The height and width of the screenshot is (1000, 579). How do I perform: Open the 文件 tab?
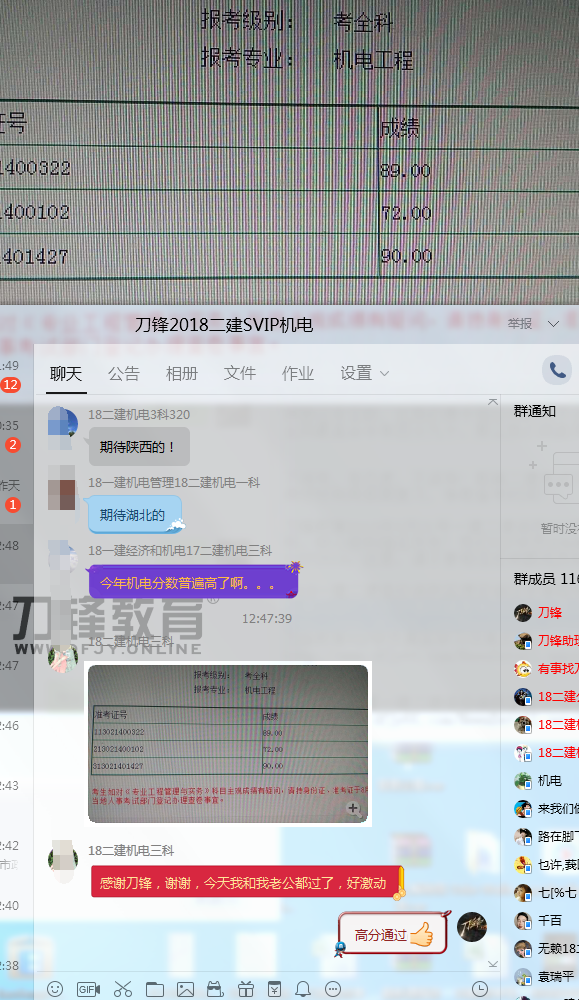point(240,373)
